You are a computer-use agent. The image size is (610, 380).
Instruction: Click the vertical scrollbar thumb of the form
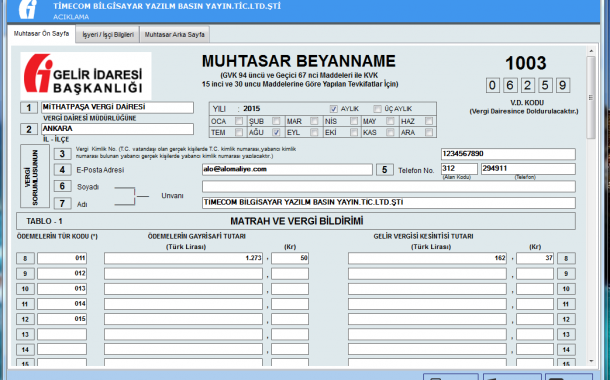click(591, 97)
